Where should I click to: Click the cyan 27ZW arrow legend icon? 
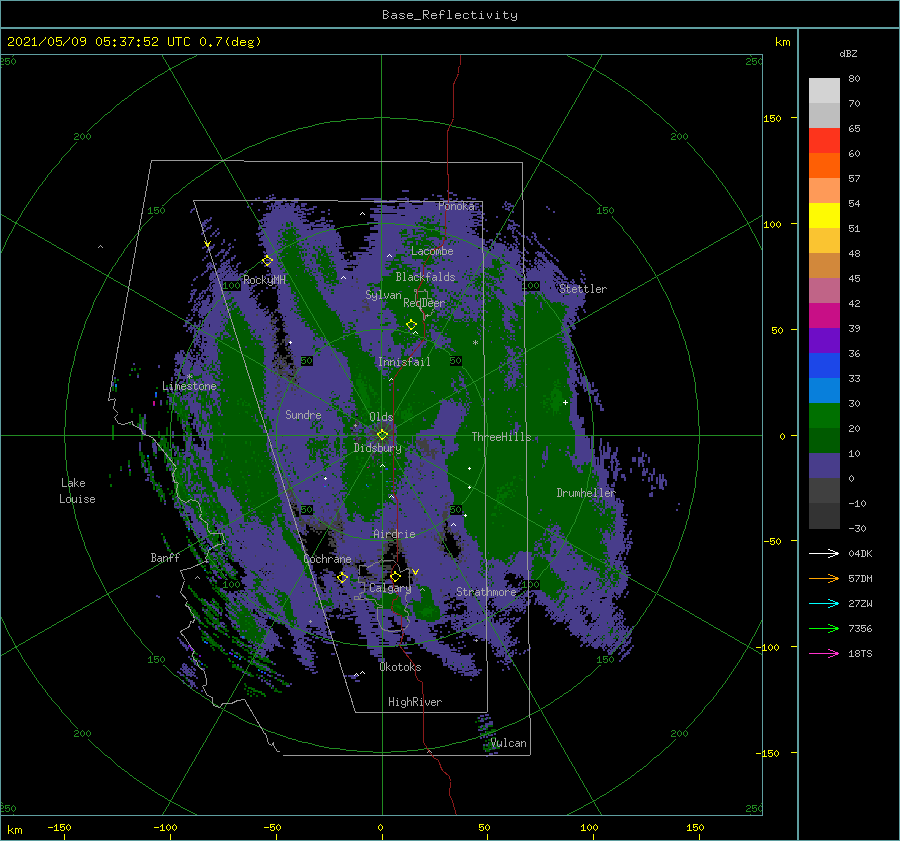(x=824, y=603)
